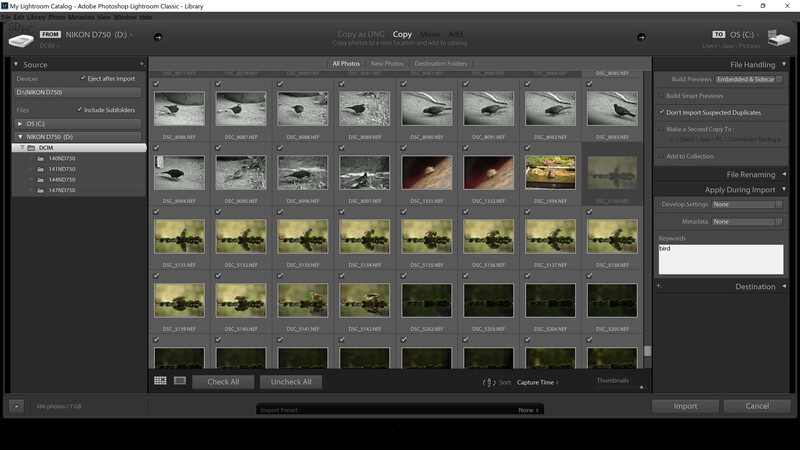The height and width of the screenshot is (450, 800).
Task: Expand the Destination panel
Action: [x=784, y=286]
